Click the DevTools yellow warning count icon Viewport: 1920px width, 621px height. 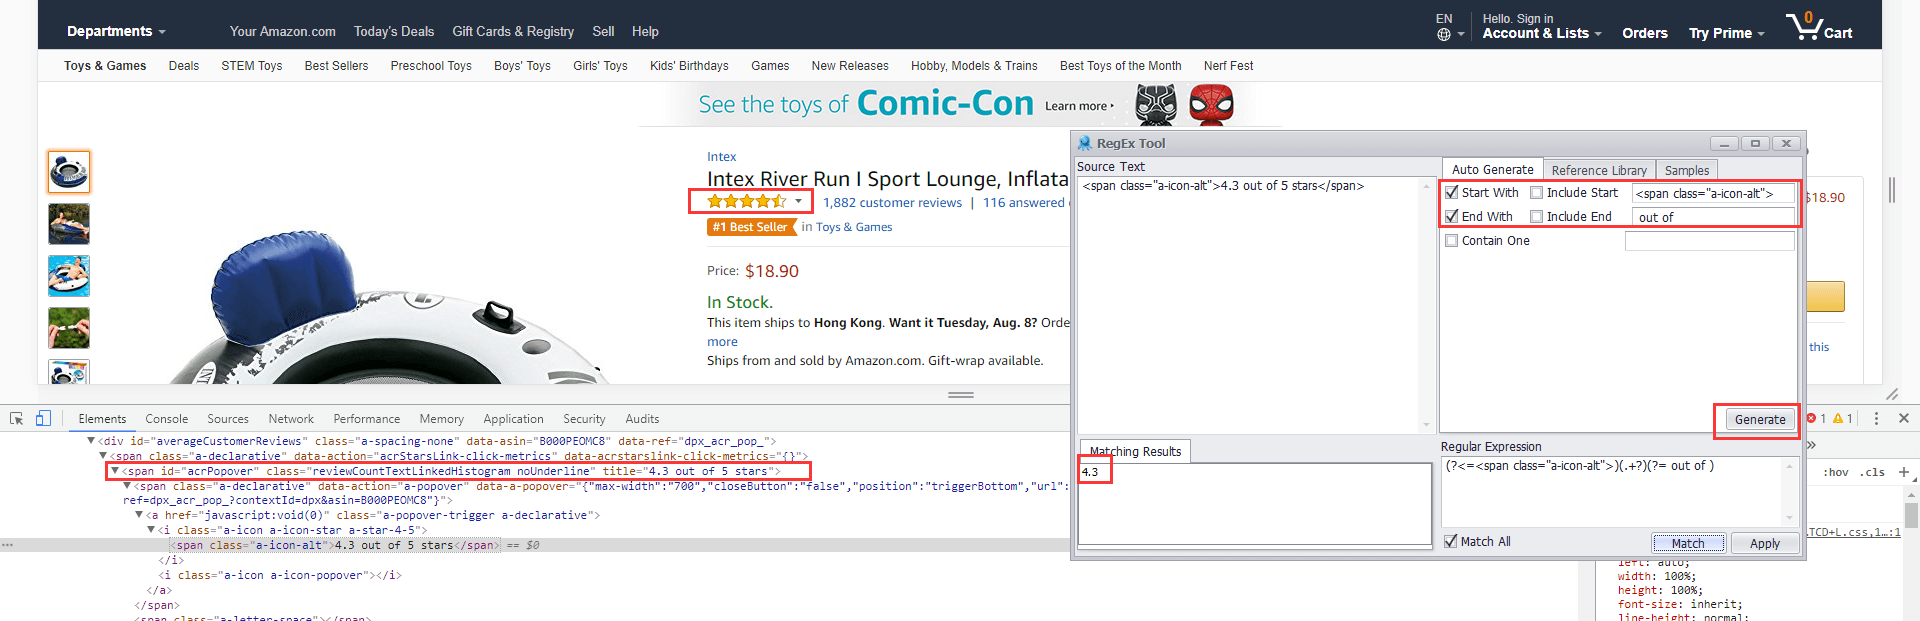(1838, 418)
